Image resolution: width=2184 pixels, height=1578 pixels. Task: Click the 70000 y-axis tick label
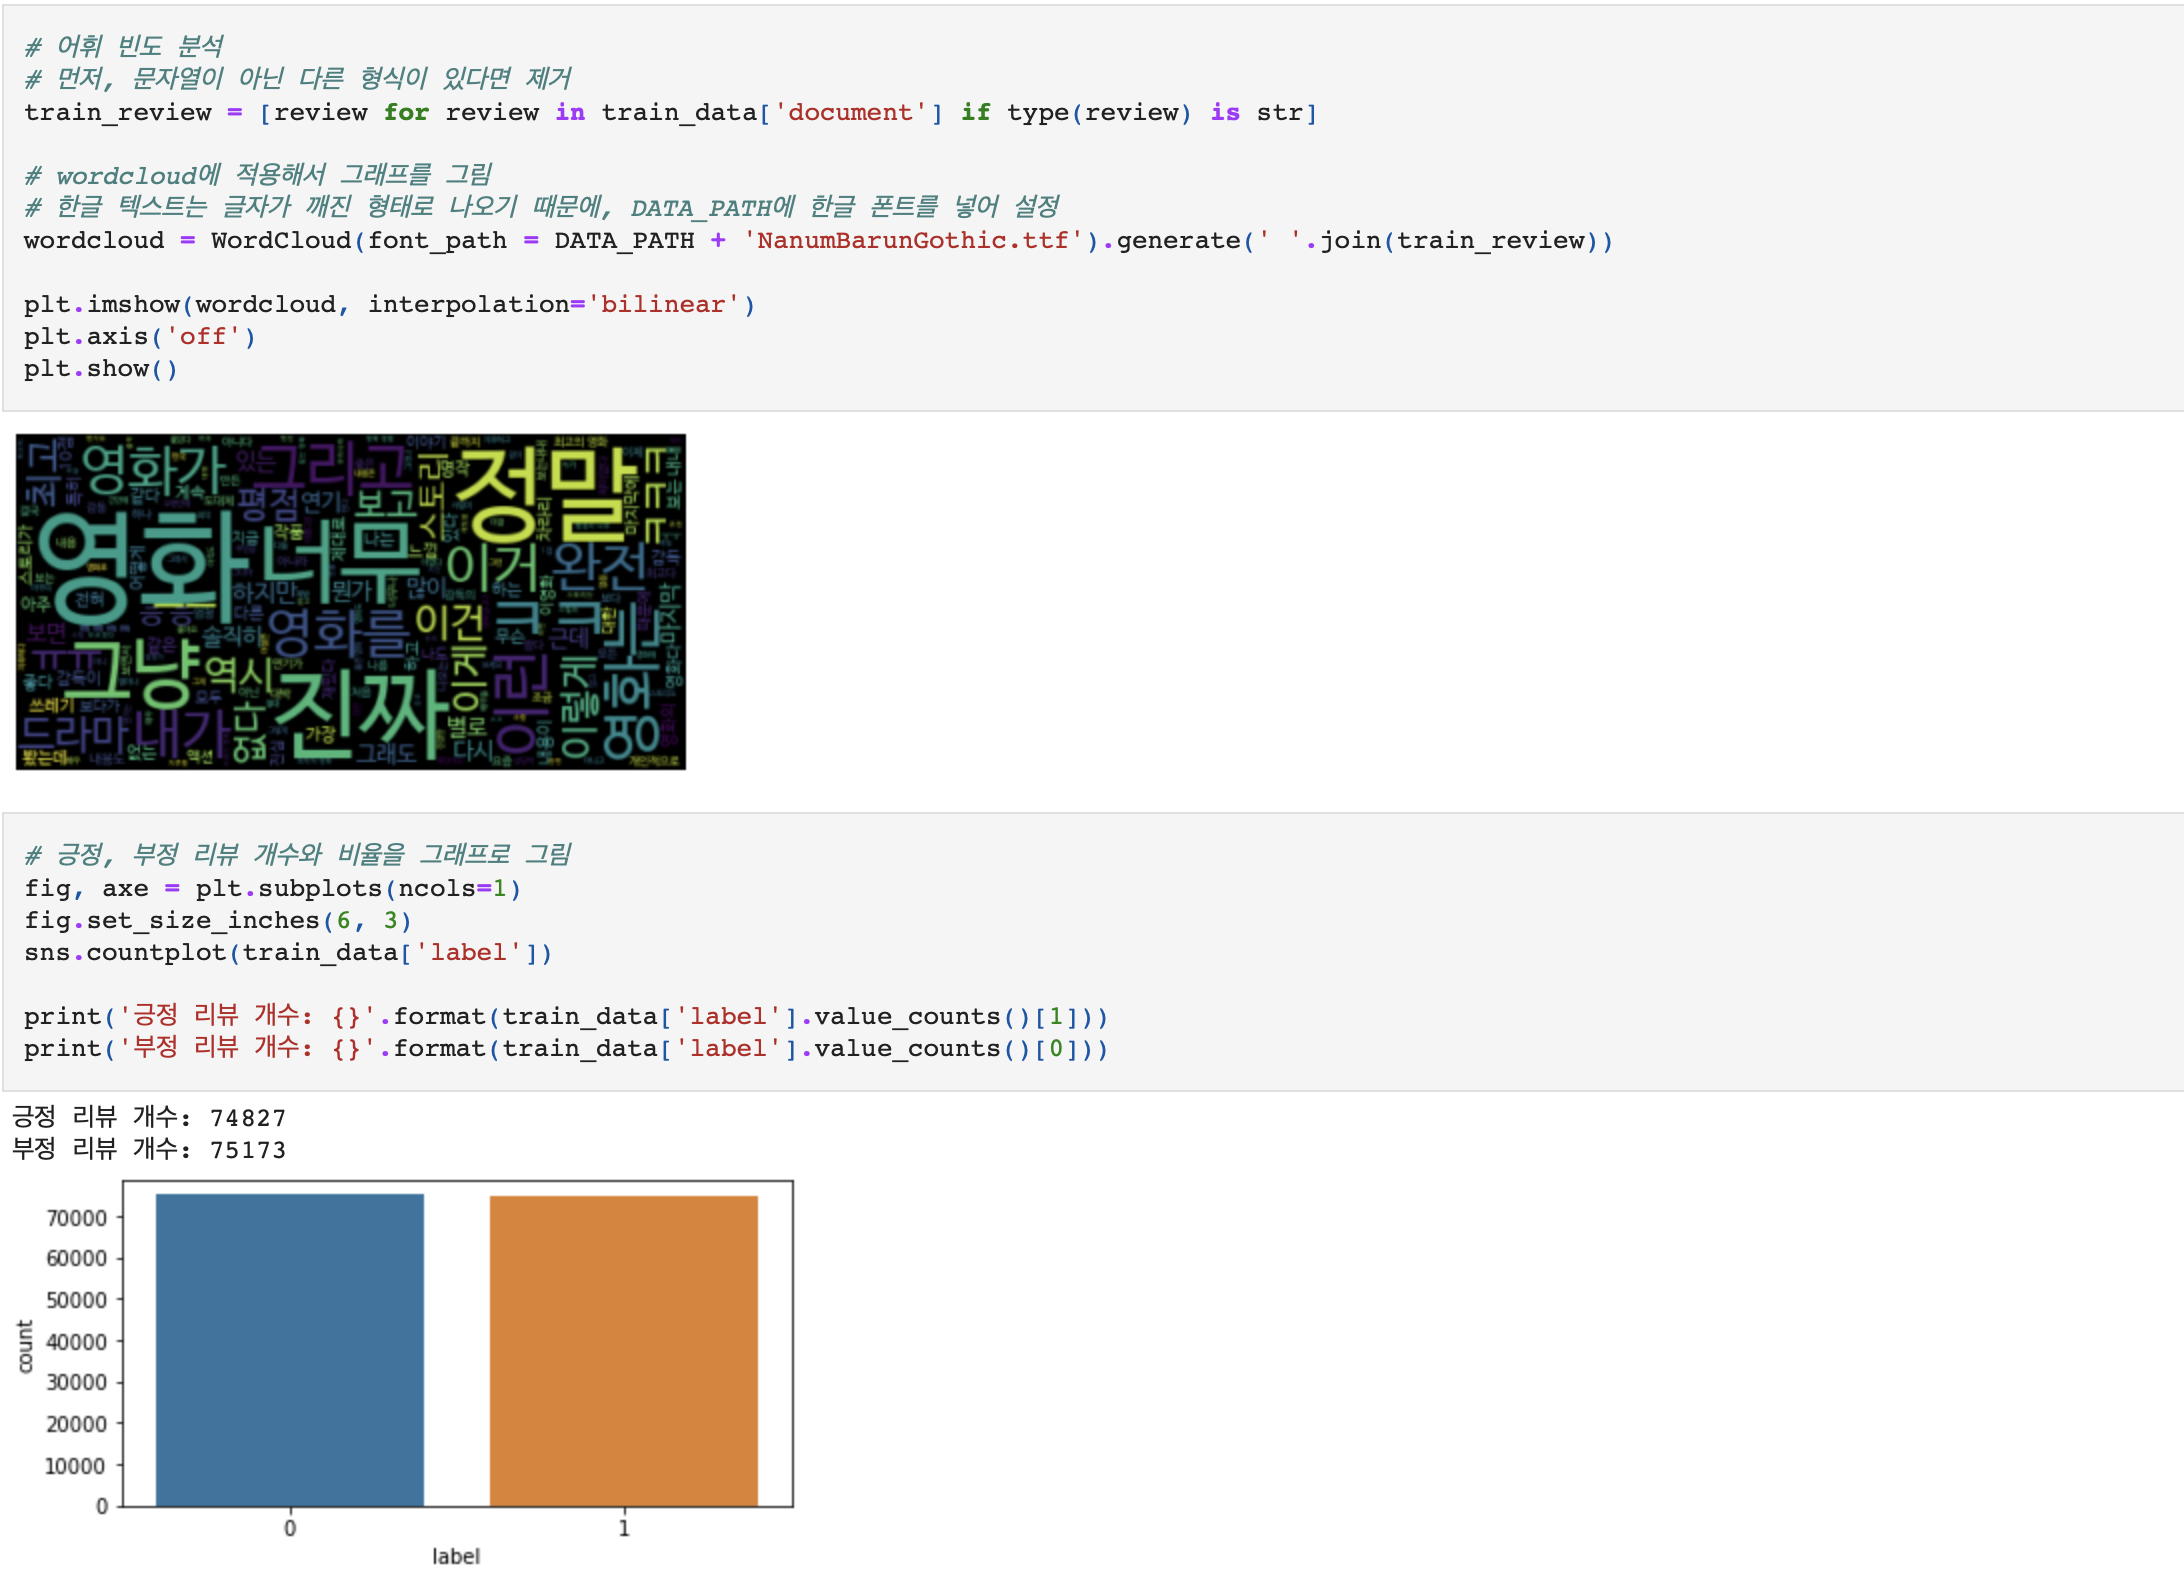point(77,1218)
